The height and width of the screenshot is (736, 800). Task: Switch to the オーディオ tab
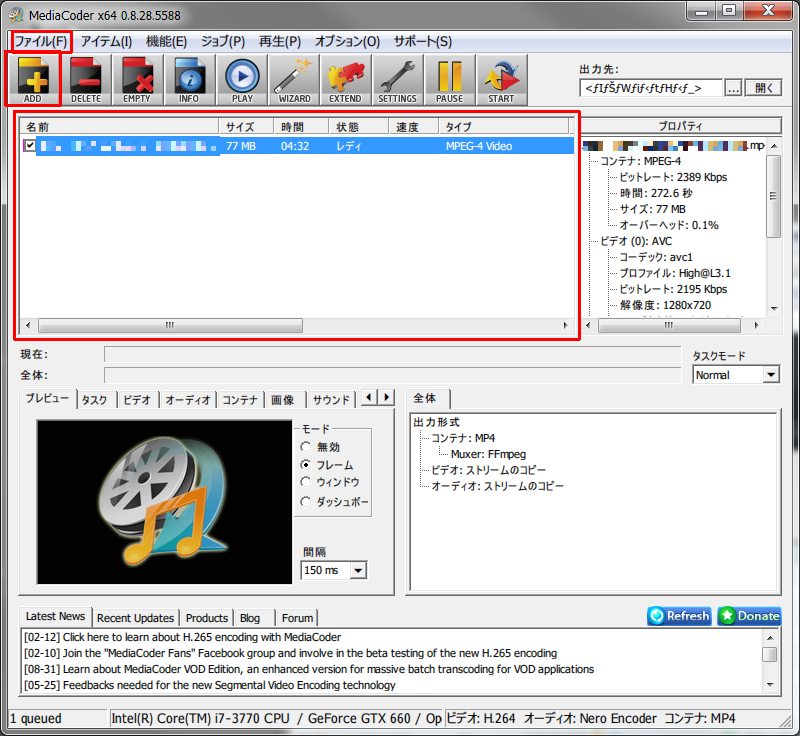tap(188, 400)
